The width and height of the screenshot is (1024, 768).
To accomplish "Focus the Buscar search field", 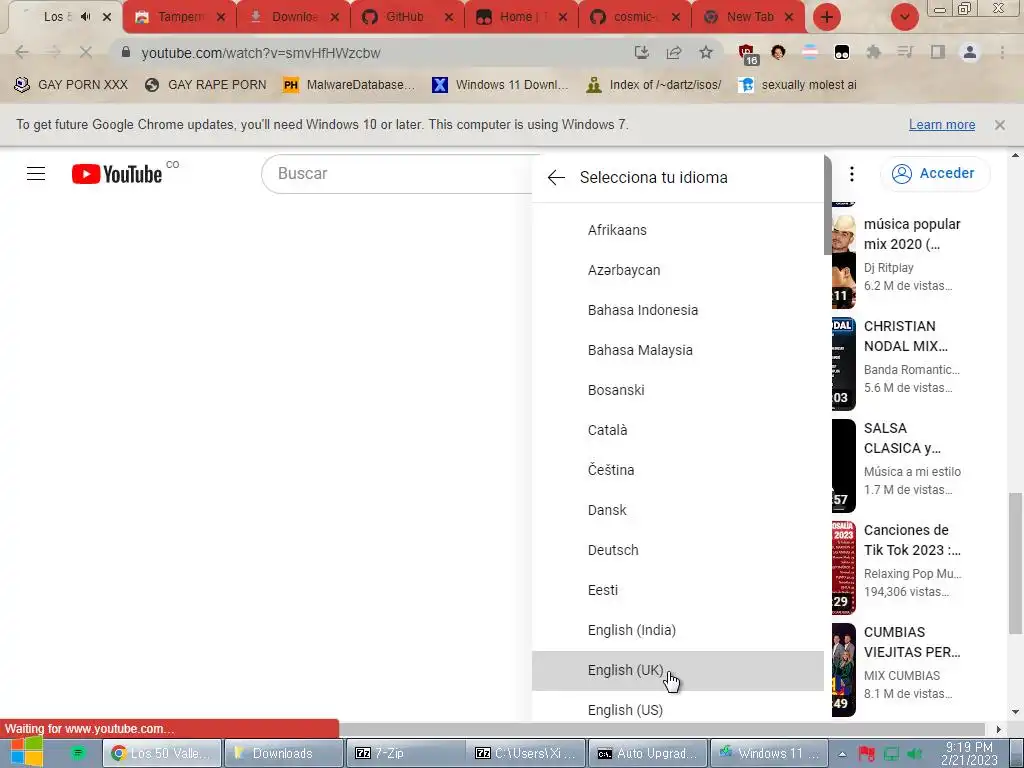I will click(397, 174).
